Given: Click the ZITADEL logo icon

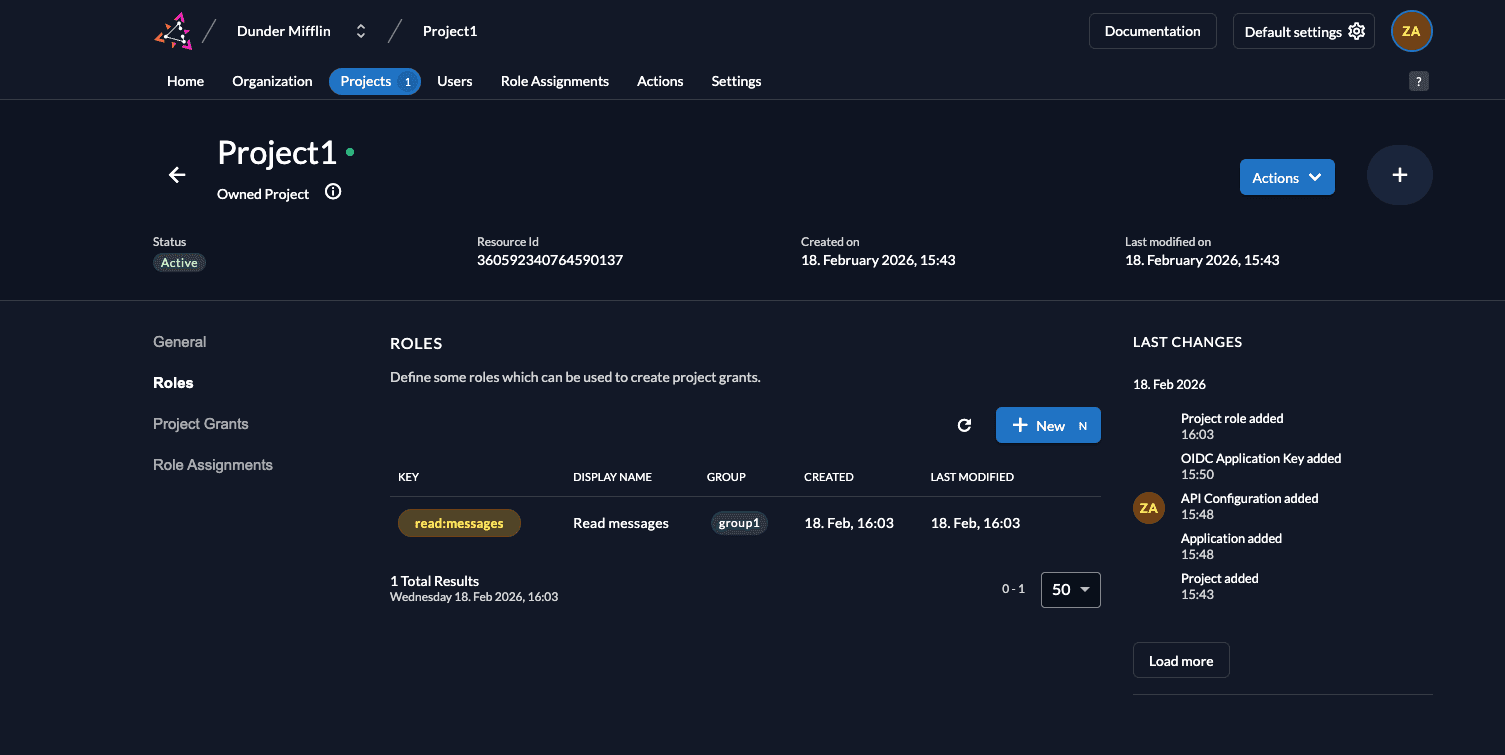Looking at the screenshot, I should click(173, 31).
